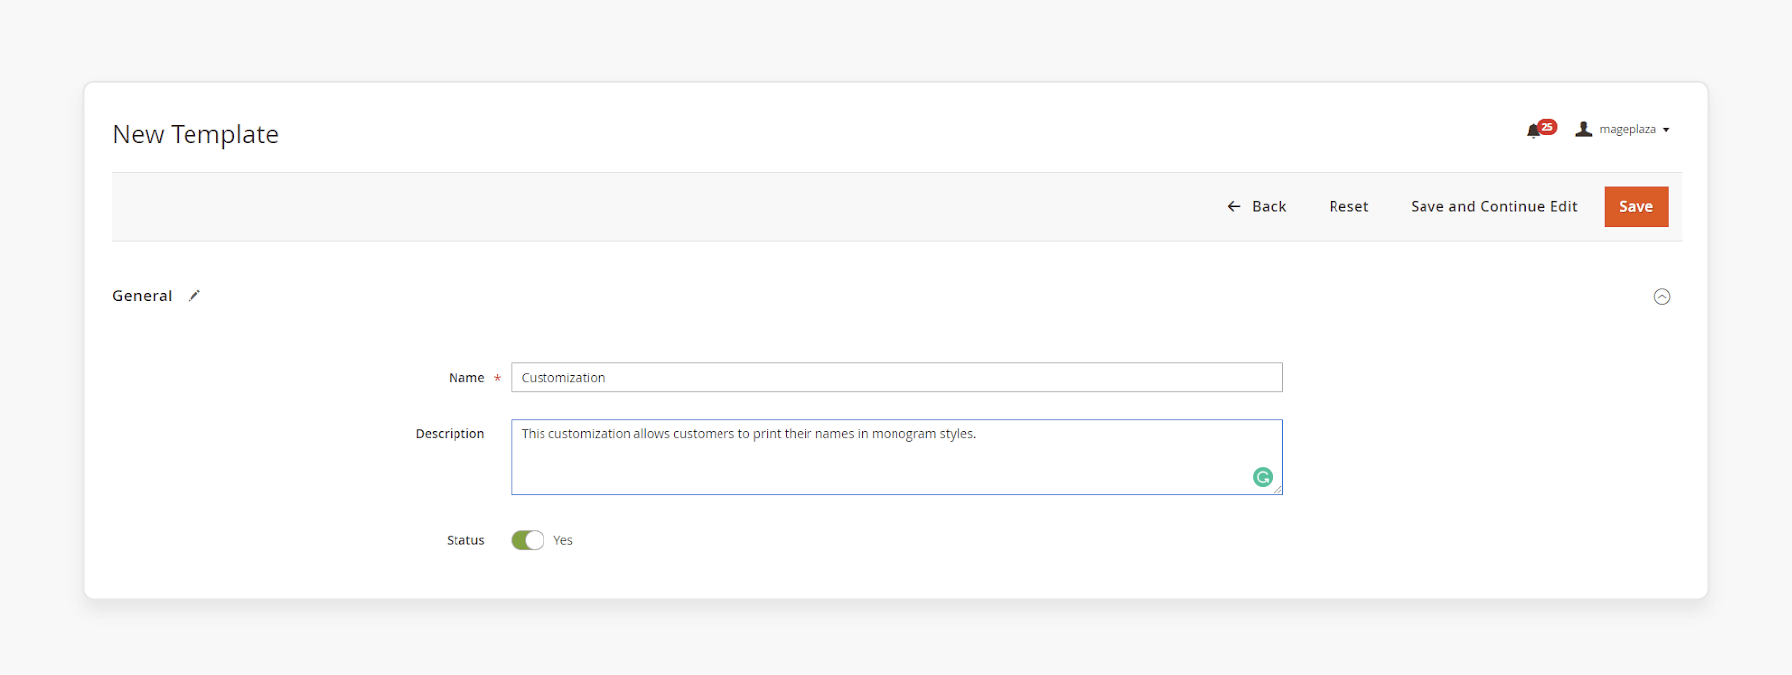Click the Status field label
The height and width of the screenshot is (675, 1792).
click(465, 540)
